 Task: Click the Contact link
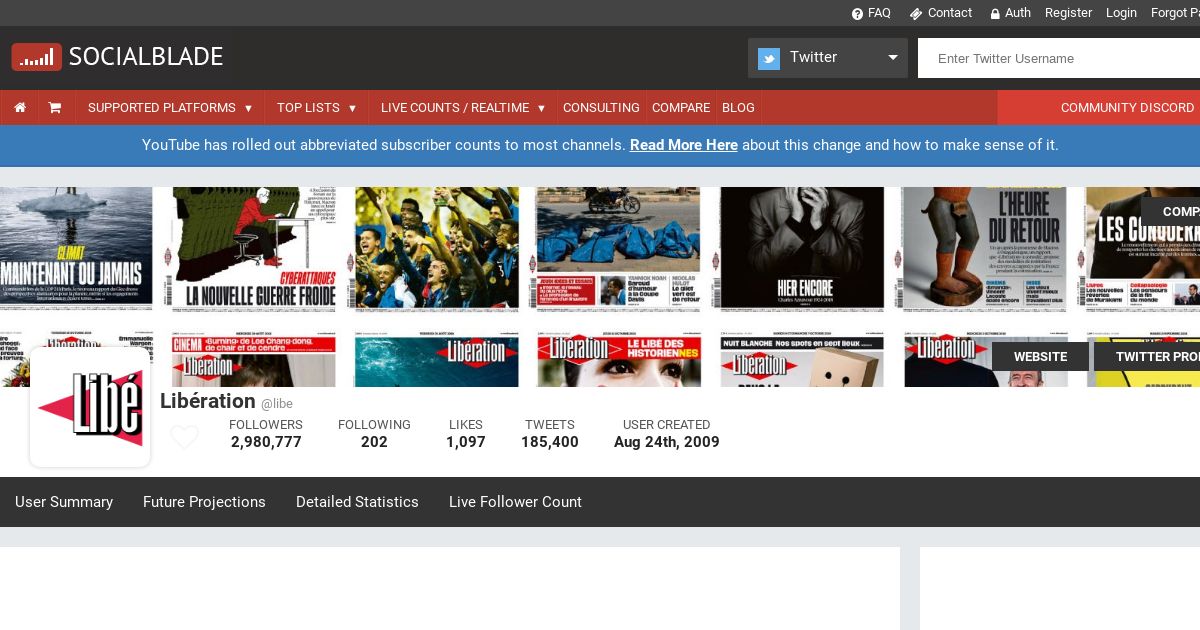click(950, 13)
